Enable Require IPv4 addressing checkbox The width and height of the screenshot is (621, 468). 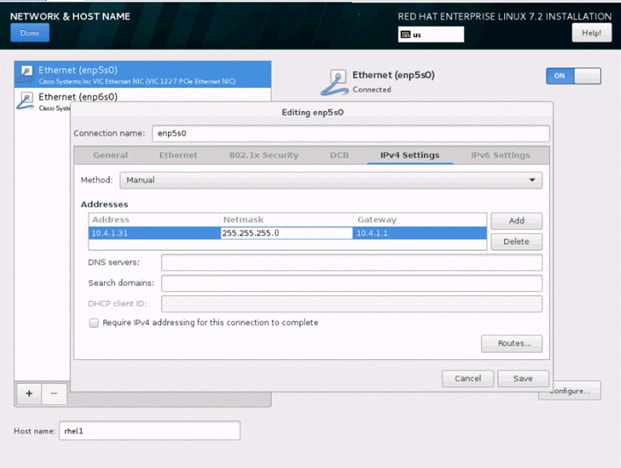(x=94, y=323)
